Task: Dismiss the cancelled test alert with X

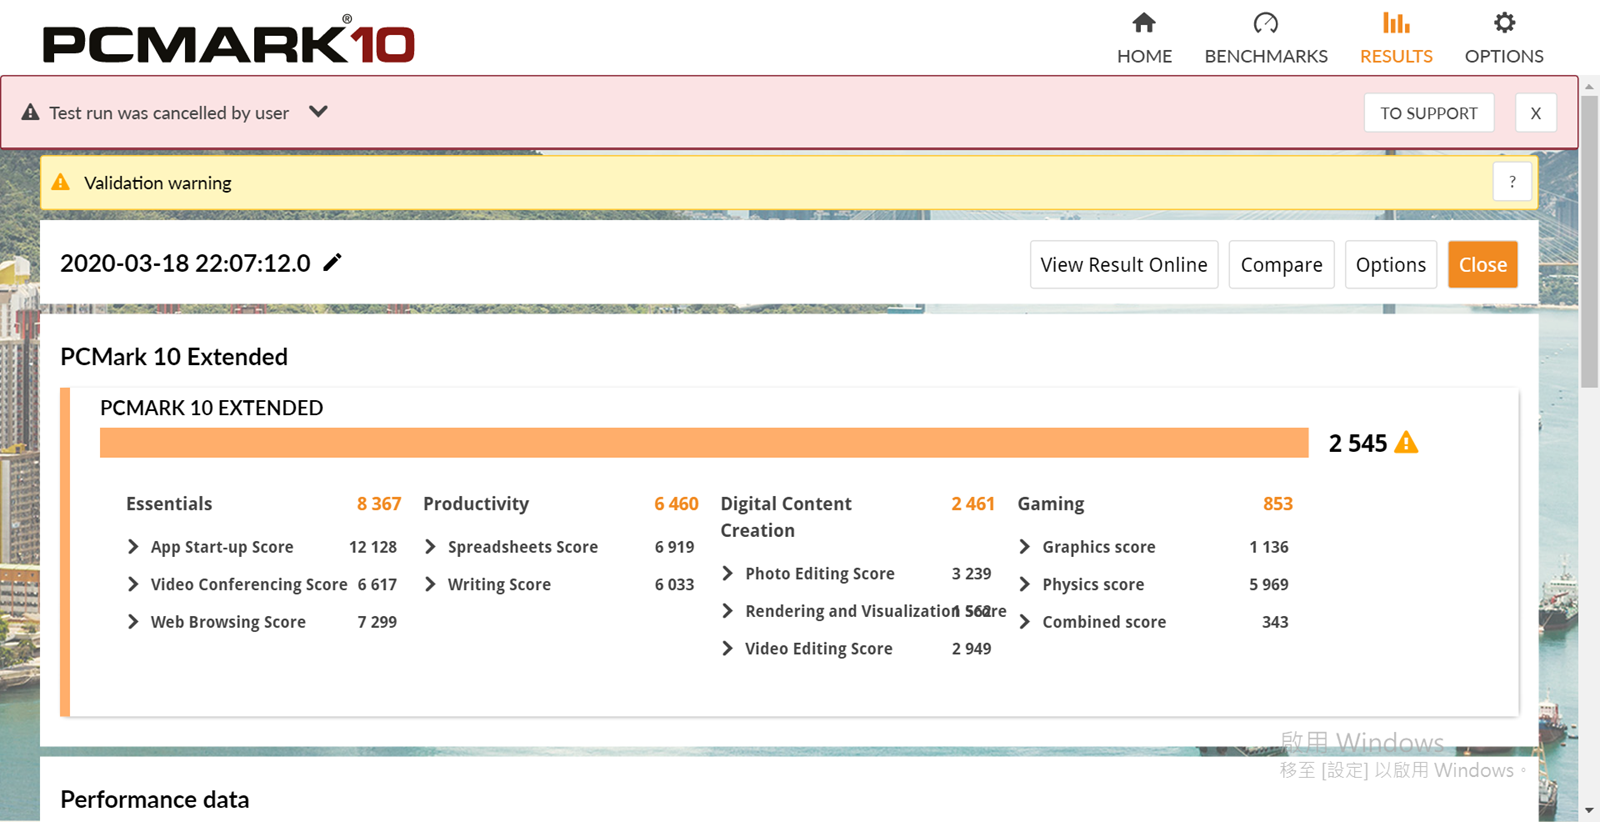Action: [x=1535, y=113]
